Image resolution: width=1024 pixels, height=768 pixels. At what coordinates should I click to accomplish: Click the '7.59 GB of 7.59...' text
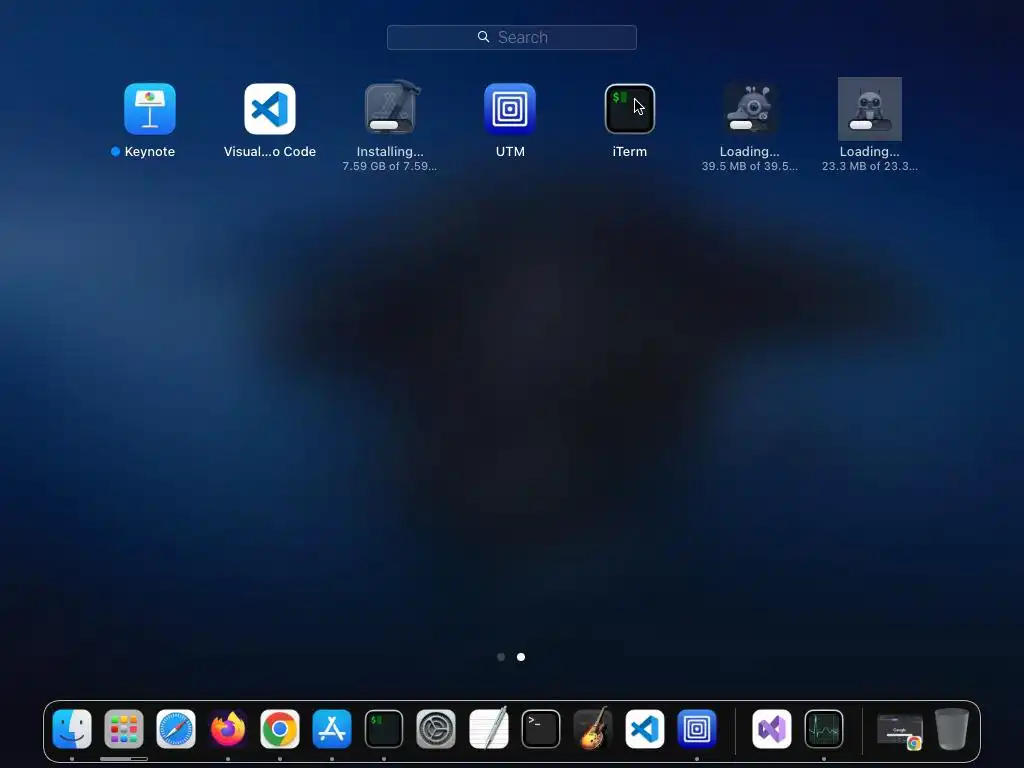tap(390, 167)
